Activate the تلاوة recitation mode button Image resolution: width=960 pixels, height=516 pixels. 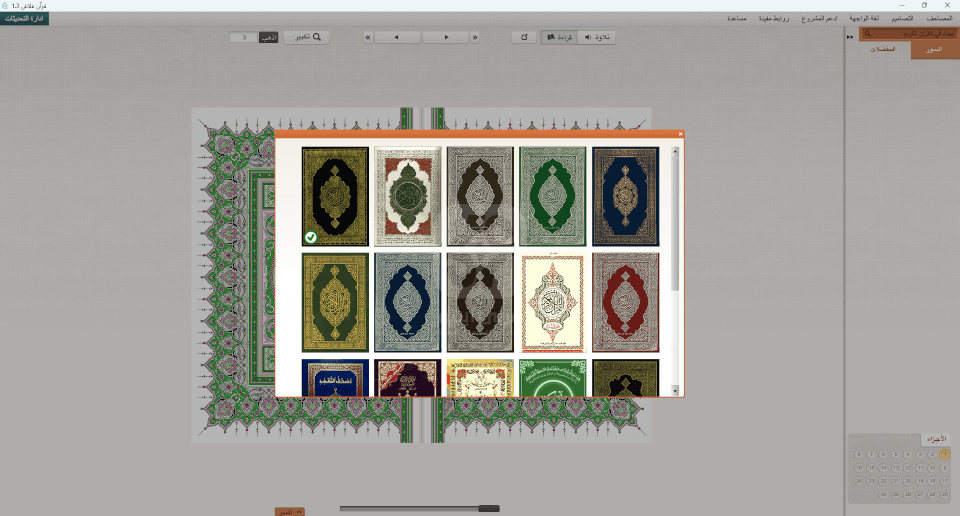pyautogui.click(x=596, y=37)
